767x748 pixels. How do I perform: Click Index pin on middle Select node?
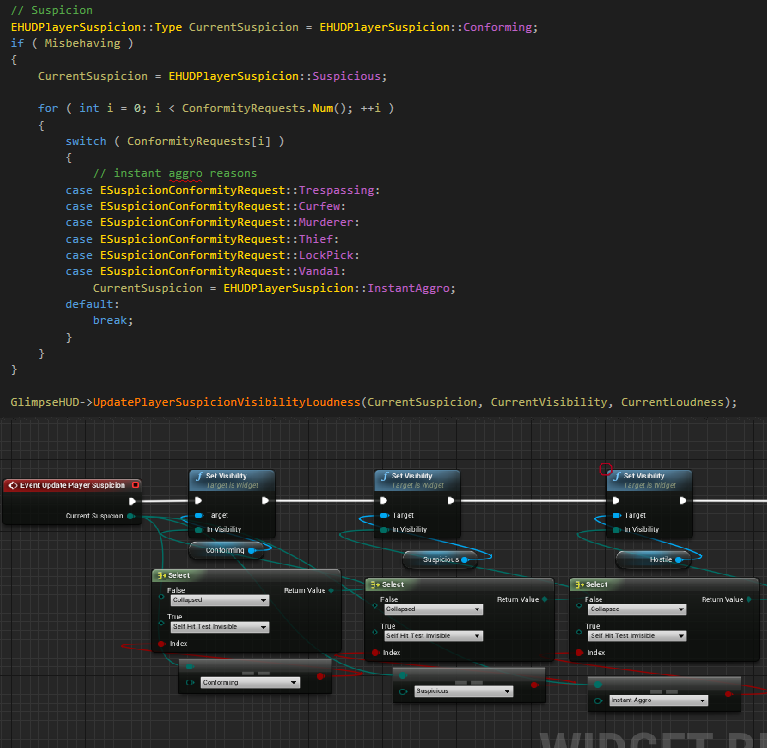tap(375, 653)
